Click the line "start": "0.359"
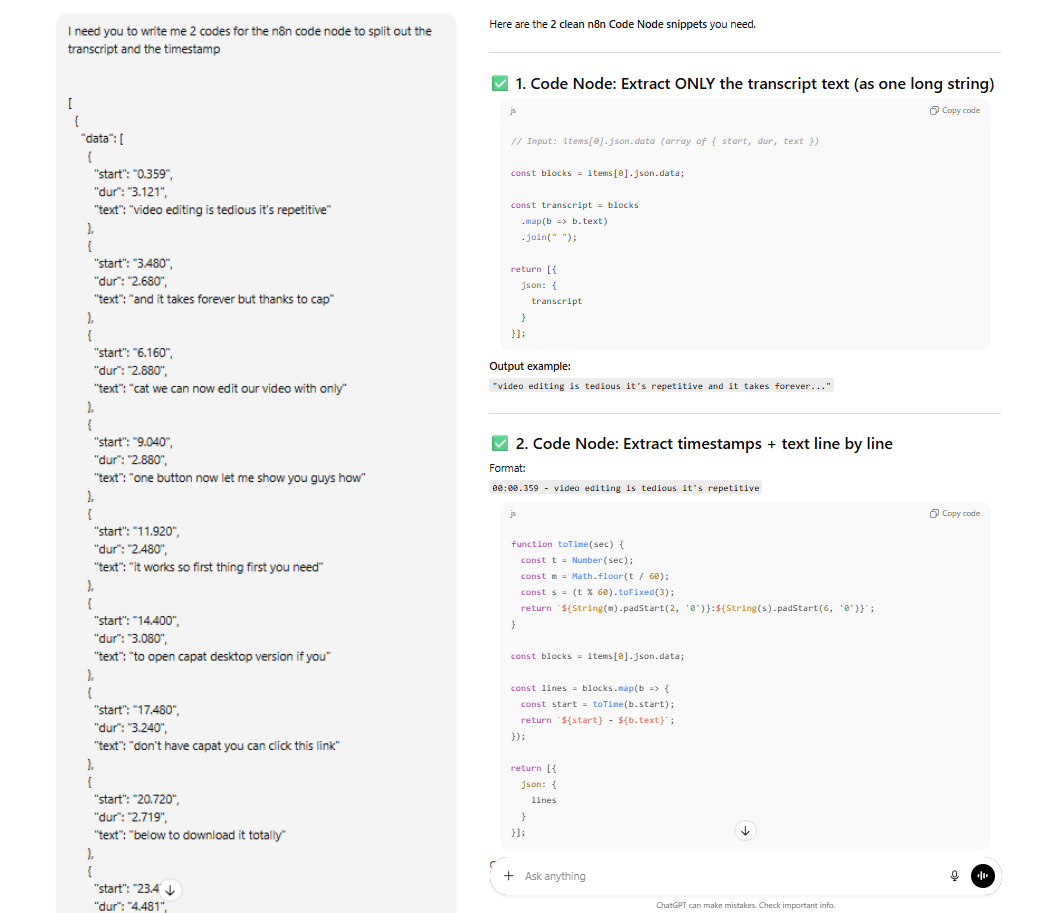Screen dimensions: 1037x913 point(133,174)
